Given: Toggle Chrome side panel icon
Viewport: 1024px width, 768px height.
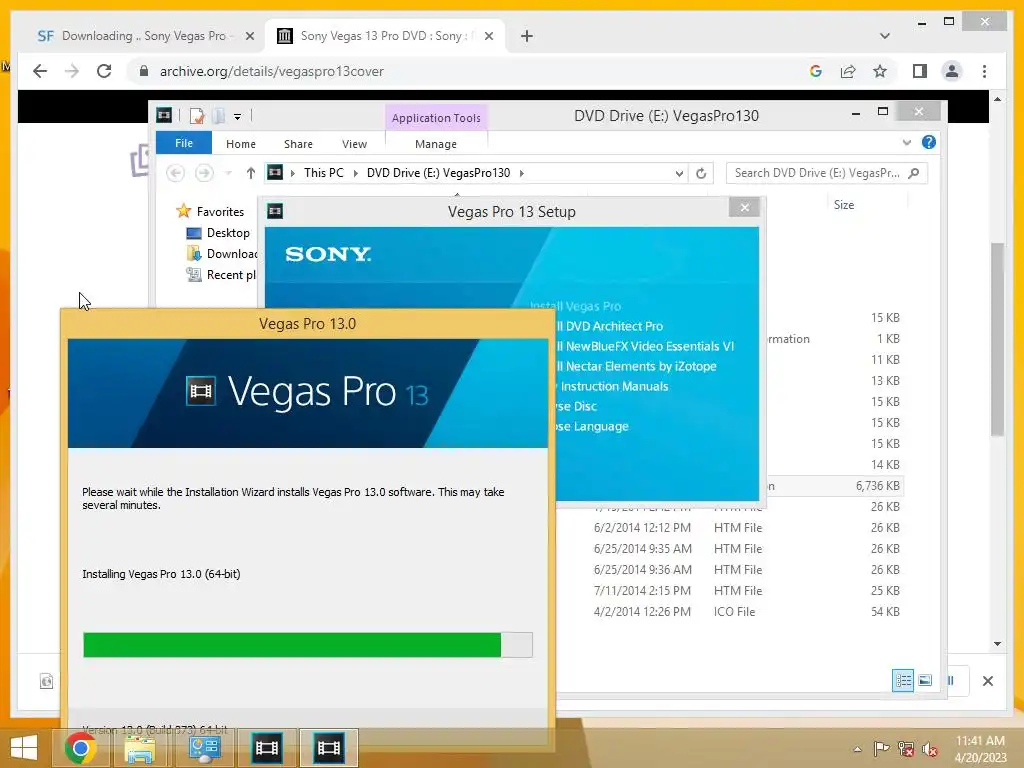Looking at the screenshot, I should click(920, 71).
